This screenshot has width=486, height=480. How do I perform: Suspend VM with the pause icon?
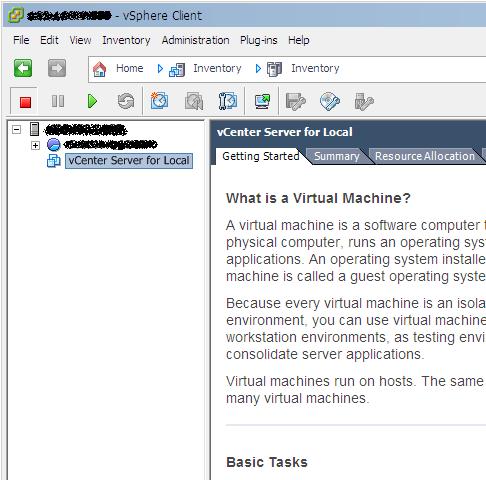(58, 101)
